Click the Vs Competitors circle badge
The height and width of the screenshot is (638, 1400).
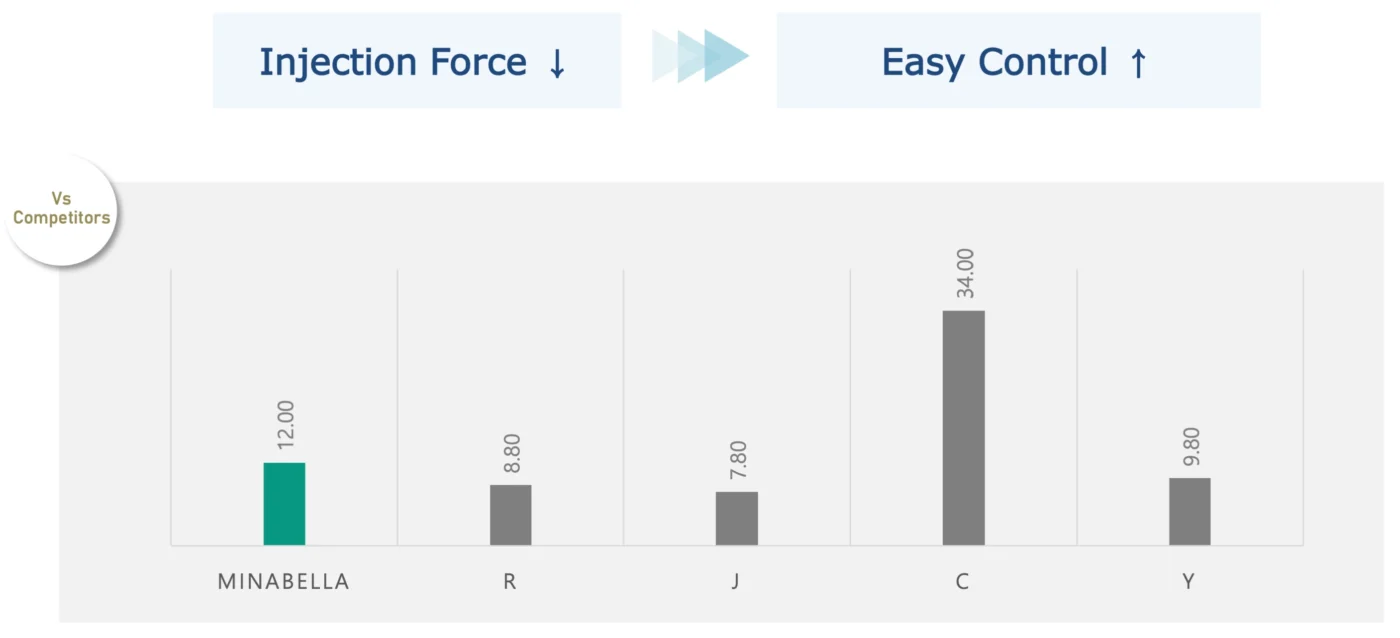(62, 209)
